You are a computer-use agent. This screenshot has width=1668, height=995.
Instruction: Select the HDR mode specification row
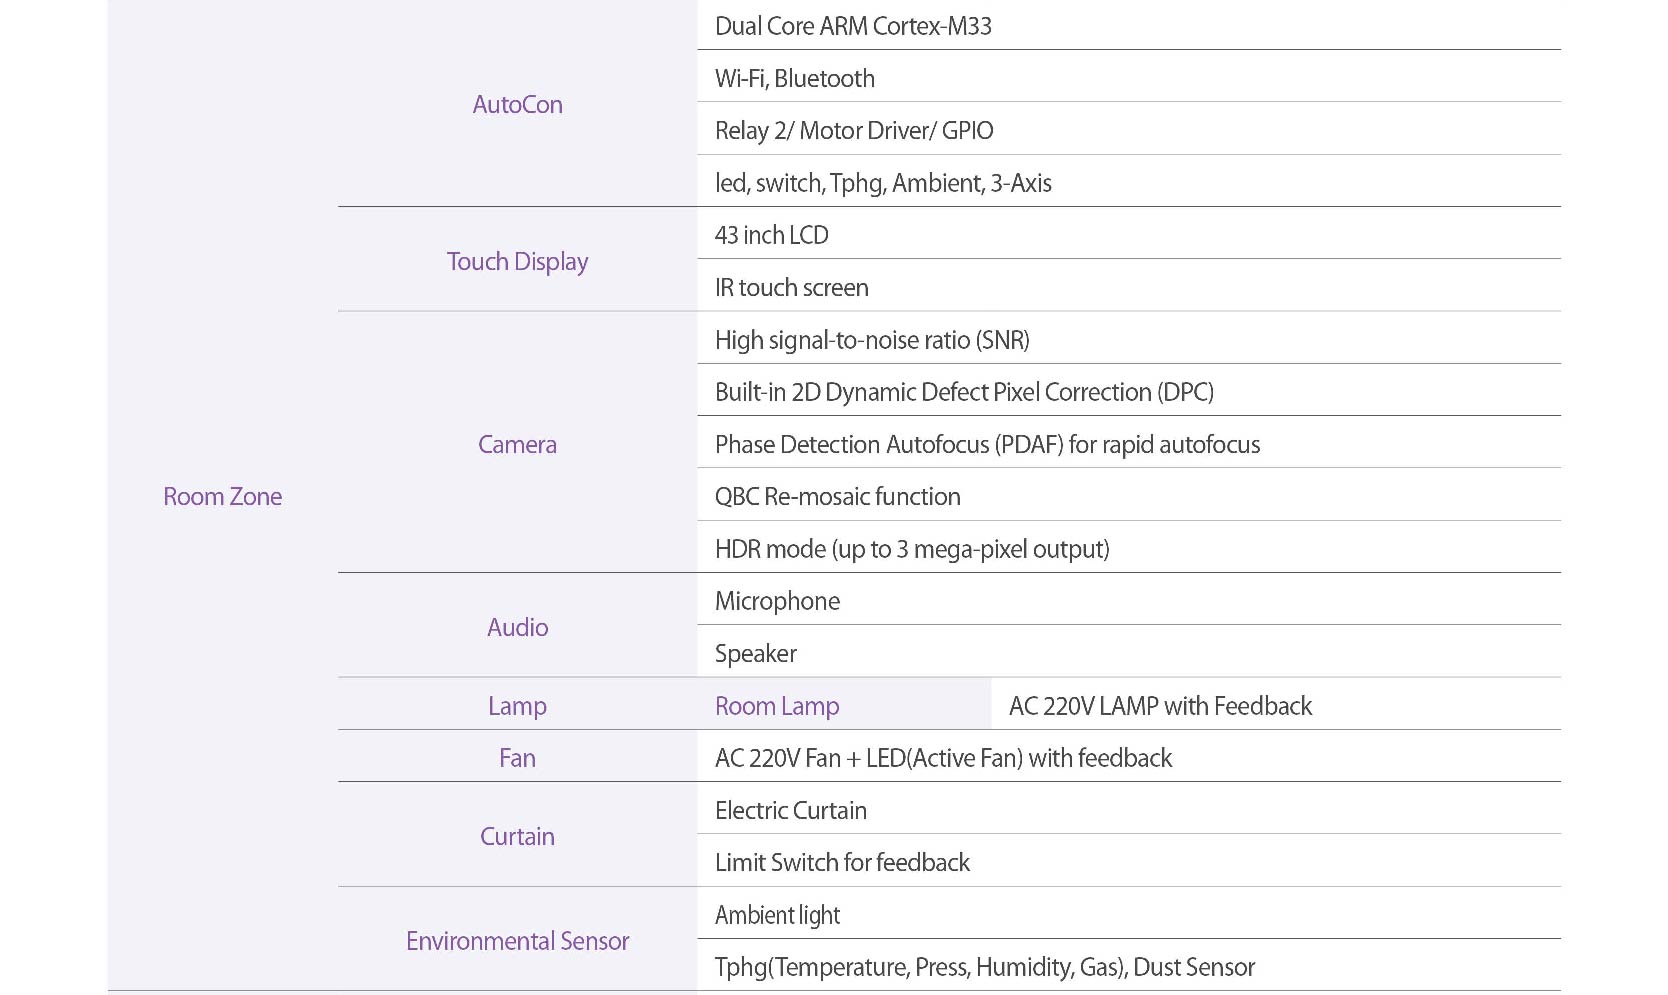tap(911, 549)
